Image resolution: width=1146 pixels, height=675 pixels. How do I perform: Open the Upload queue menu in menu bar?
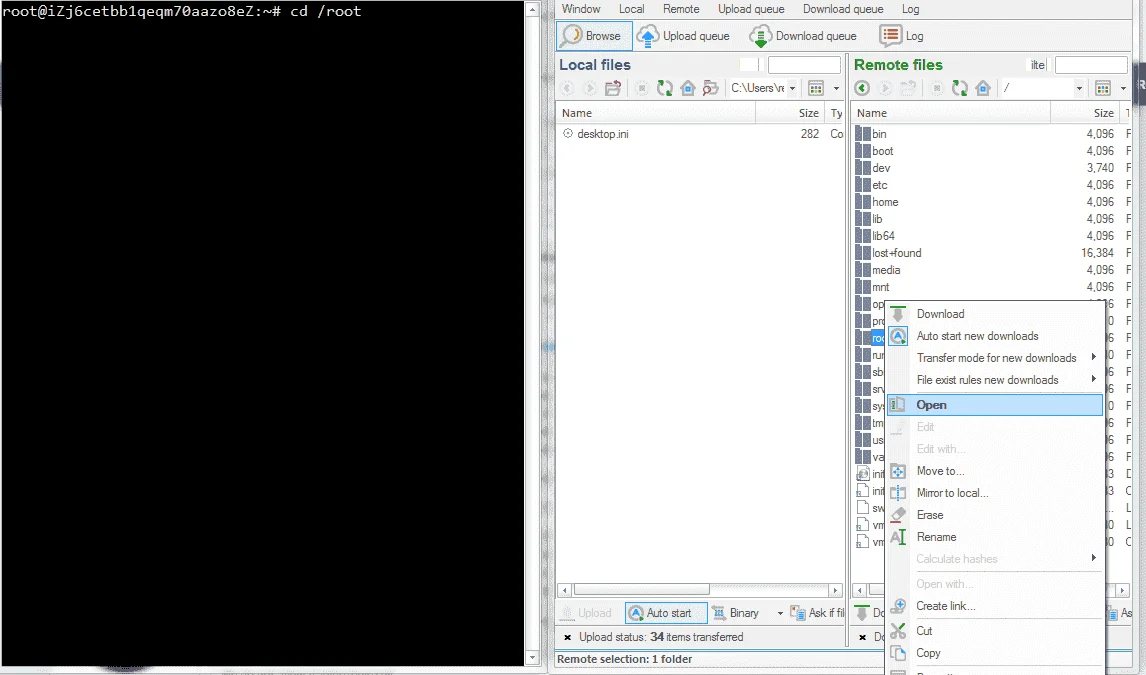click(x=751, y=9)
